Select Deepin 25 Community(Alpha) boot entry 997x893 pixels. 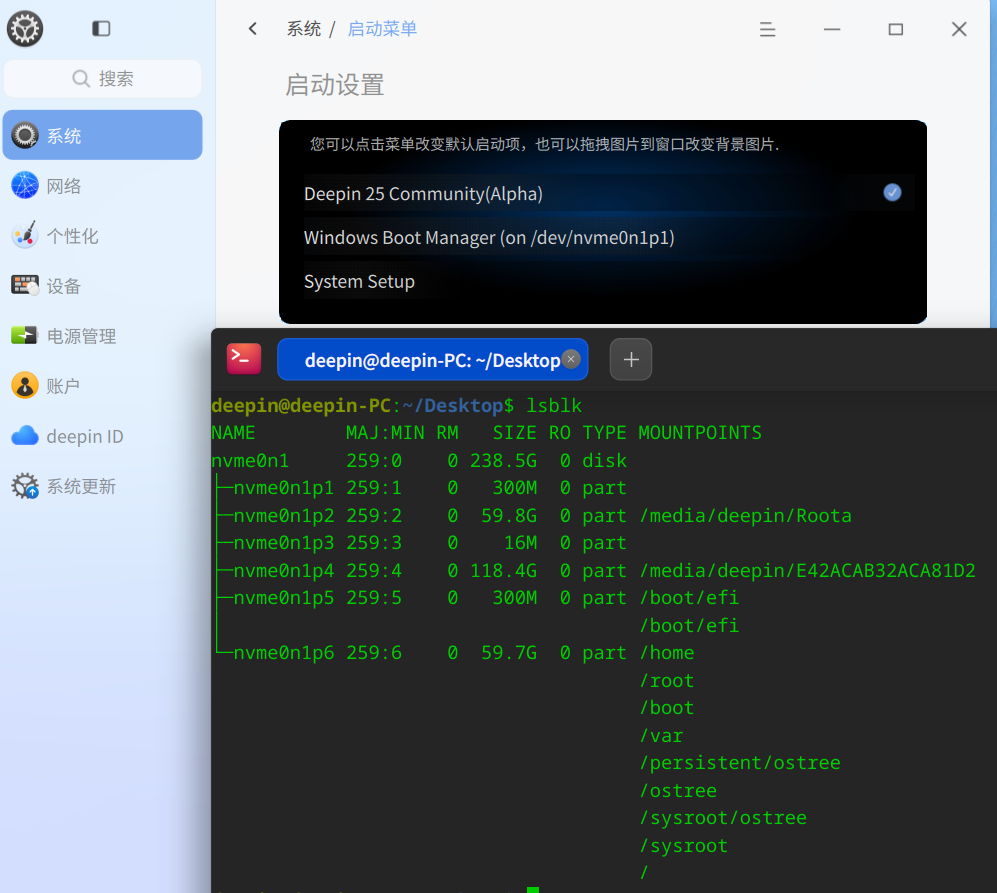(609, 193)
